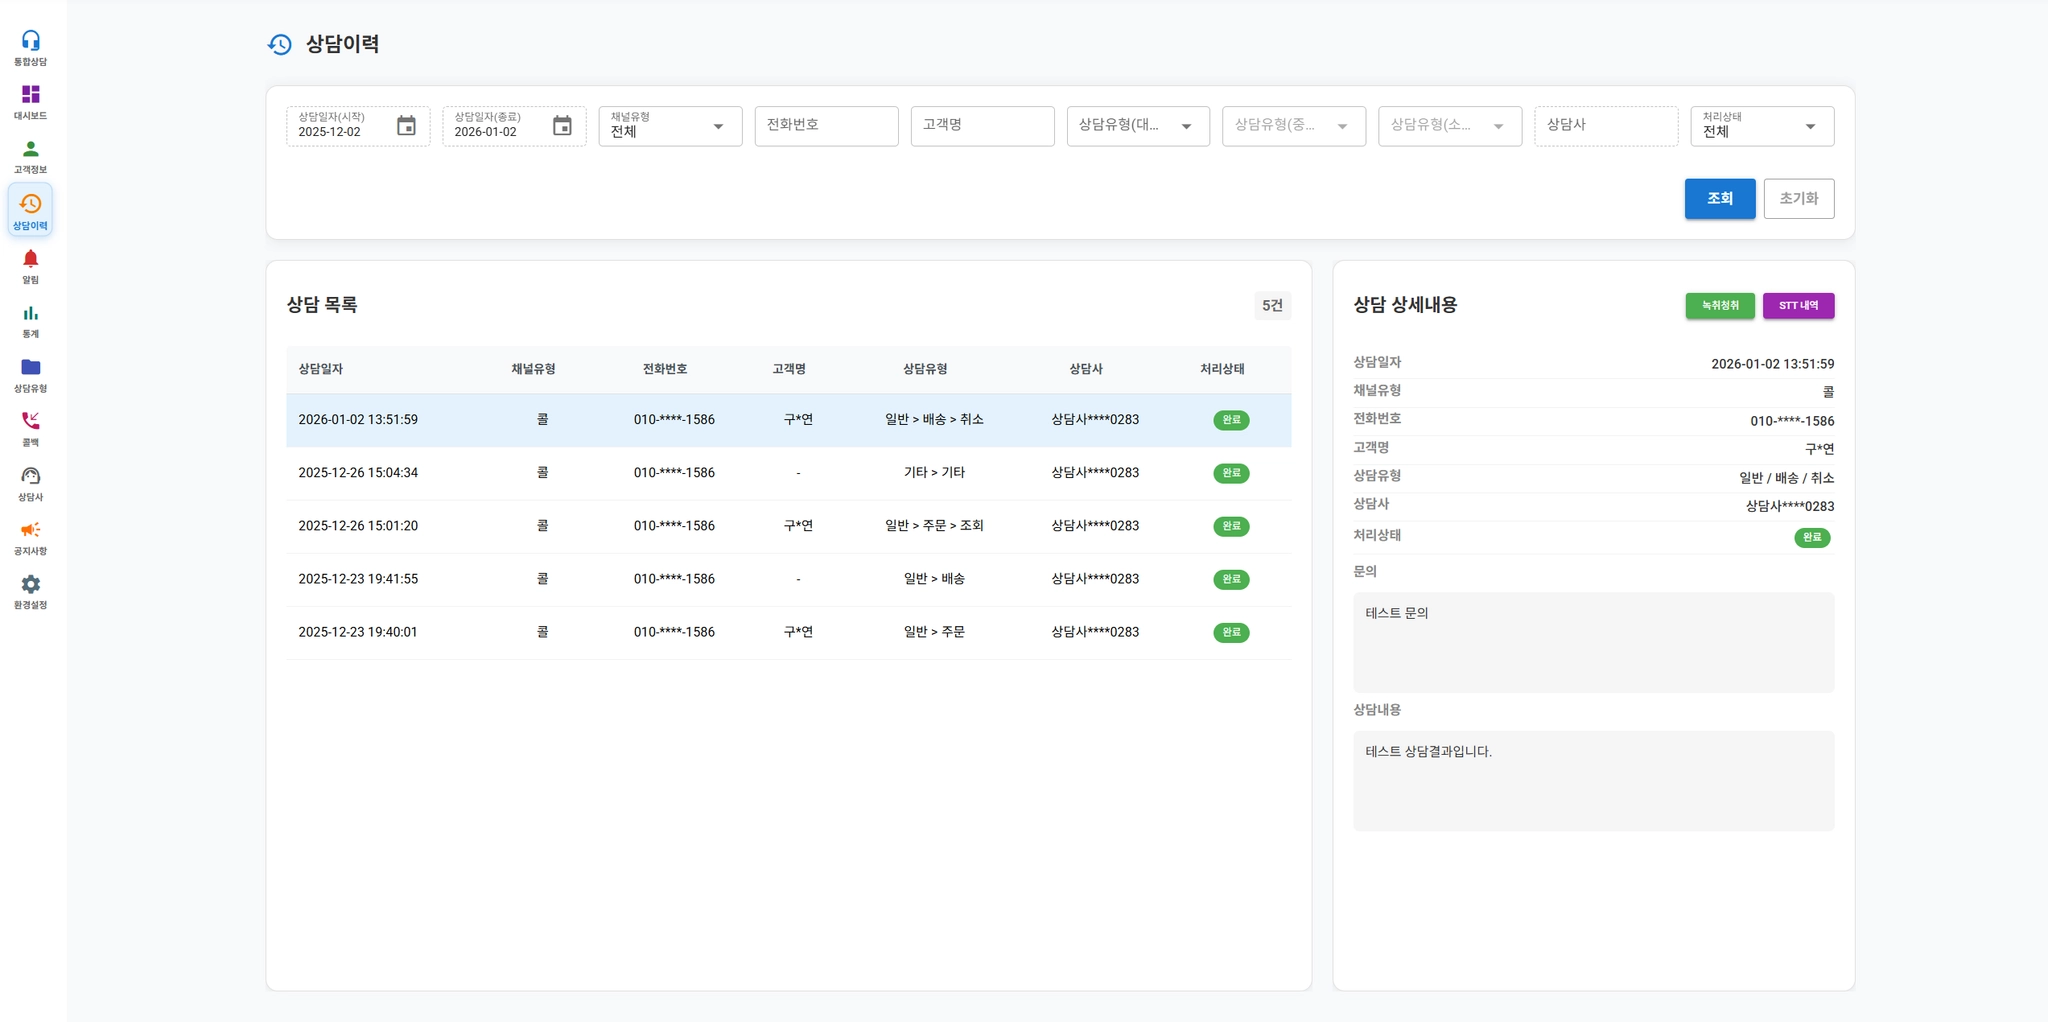Screen dimensions: 2048x1022
Task: Select row 2025-12-26 15:01:20
Action: click(x=788, y=526)
